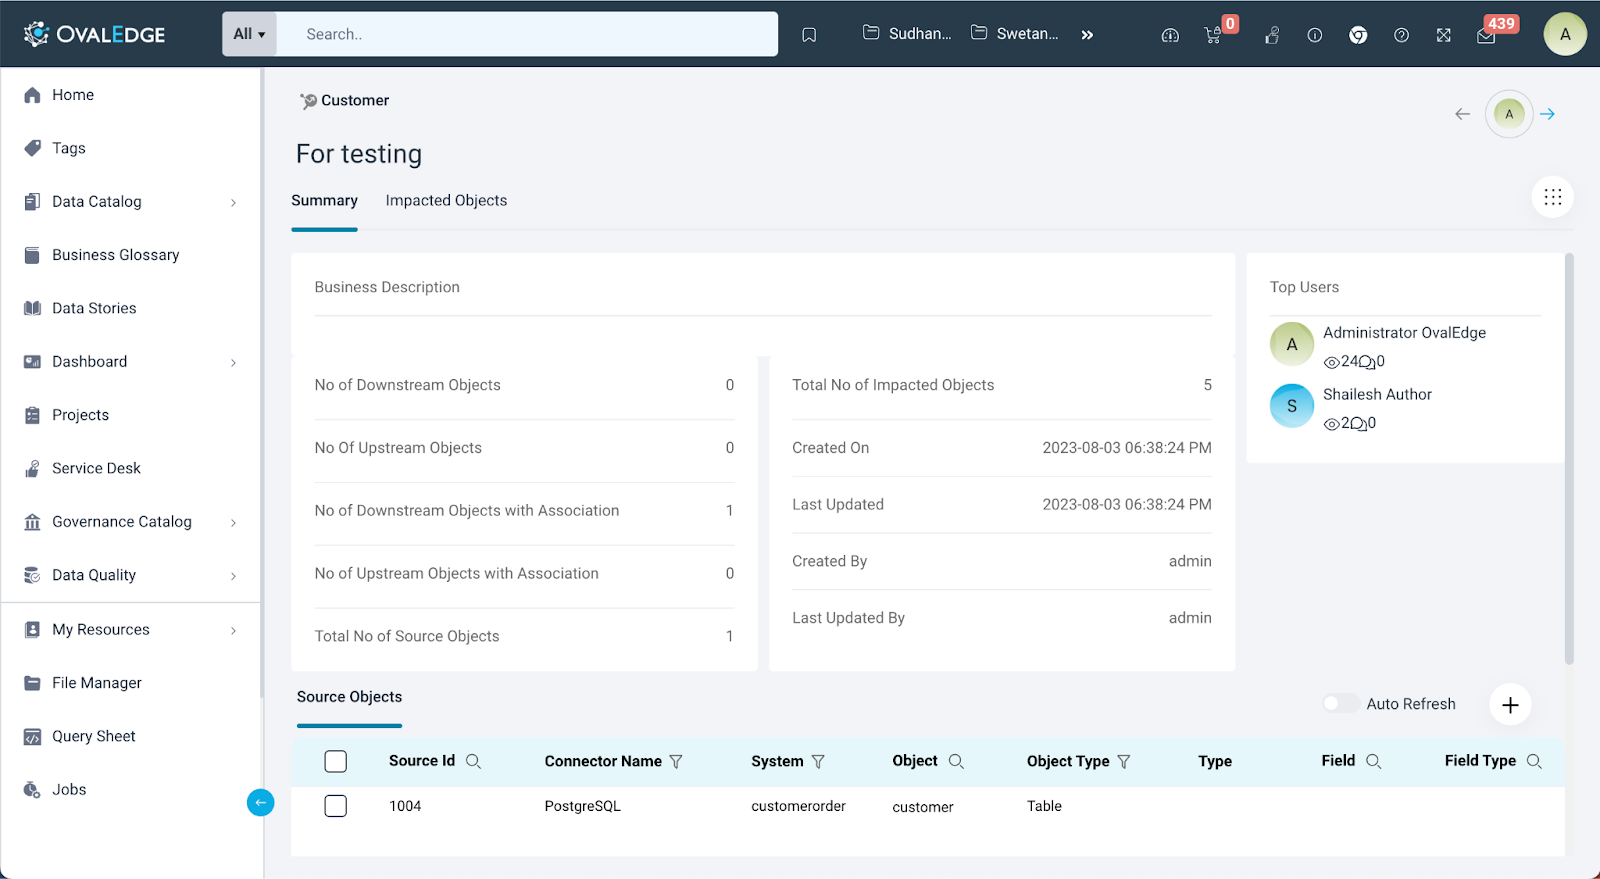Open the All search scope dropdown
The width and height of the screenshot is (1600, 879).
(249, 34)
